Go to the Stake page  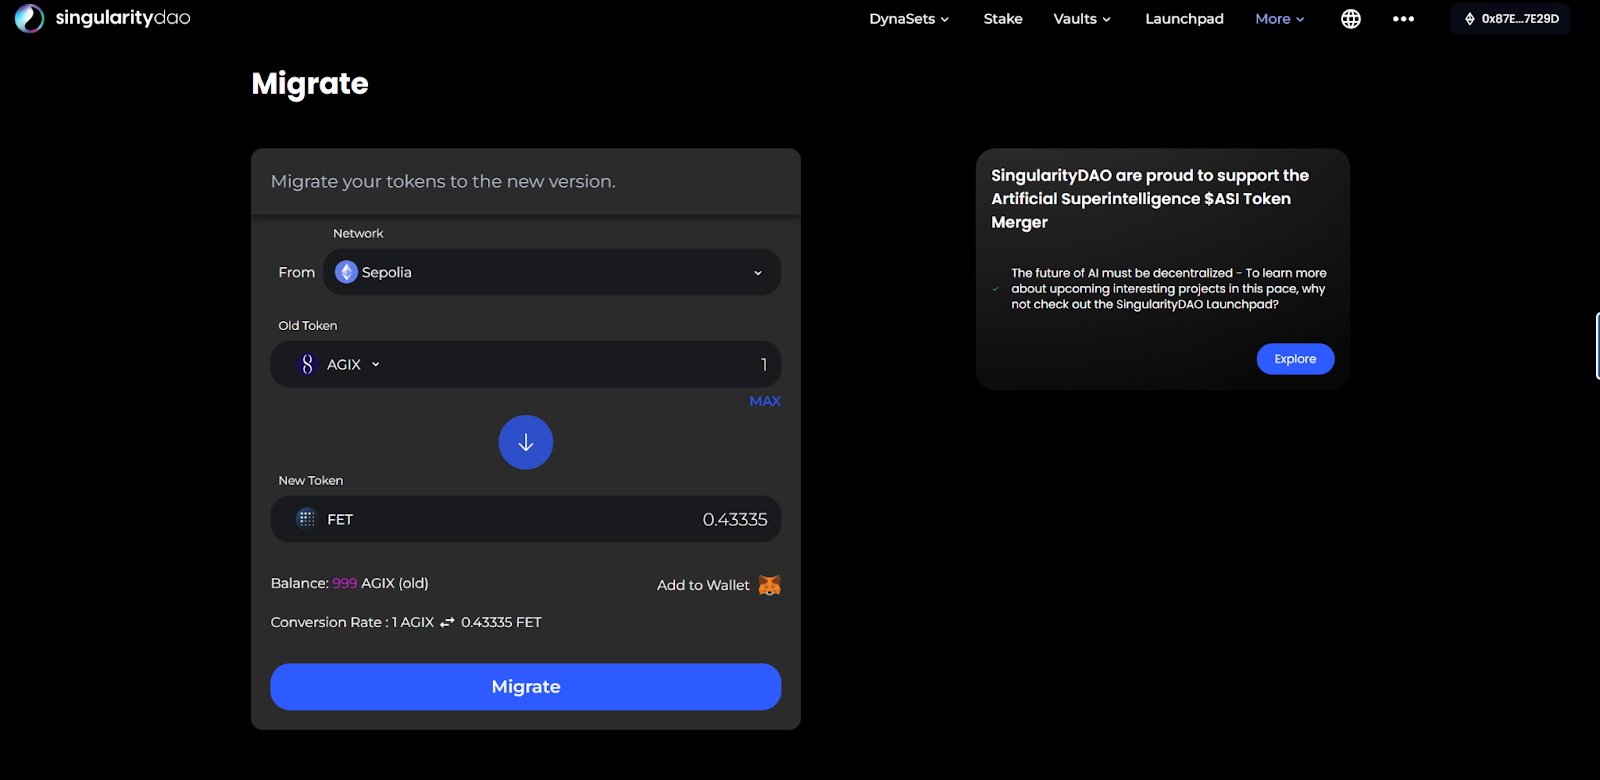coord(1003,19)
